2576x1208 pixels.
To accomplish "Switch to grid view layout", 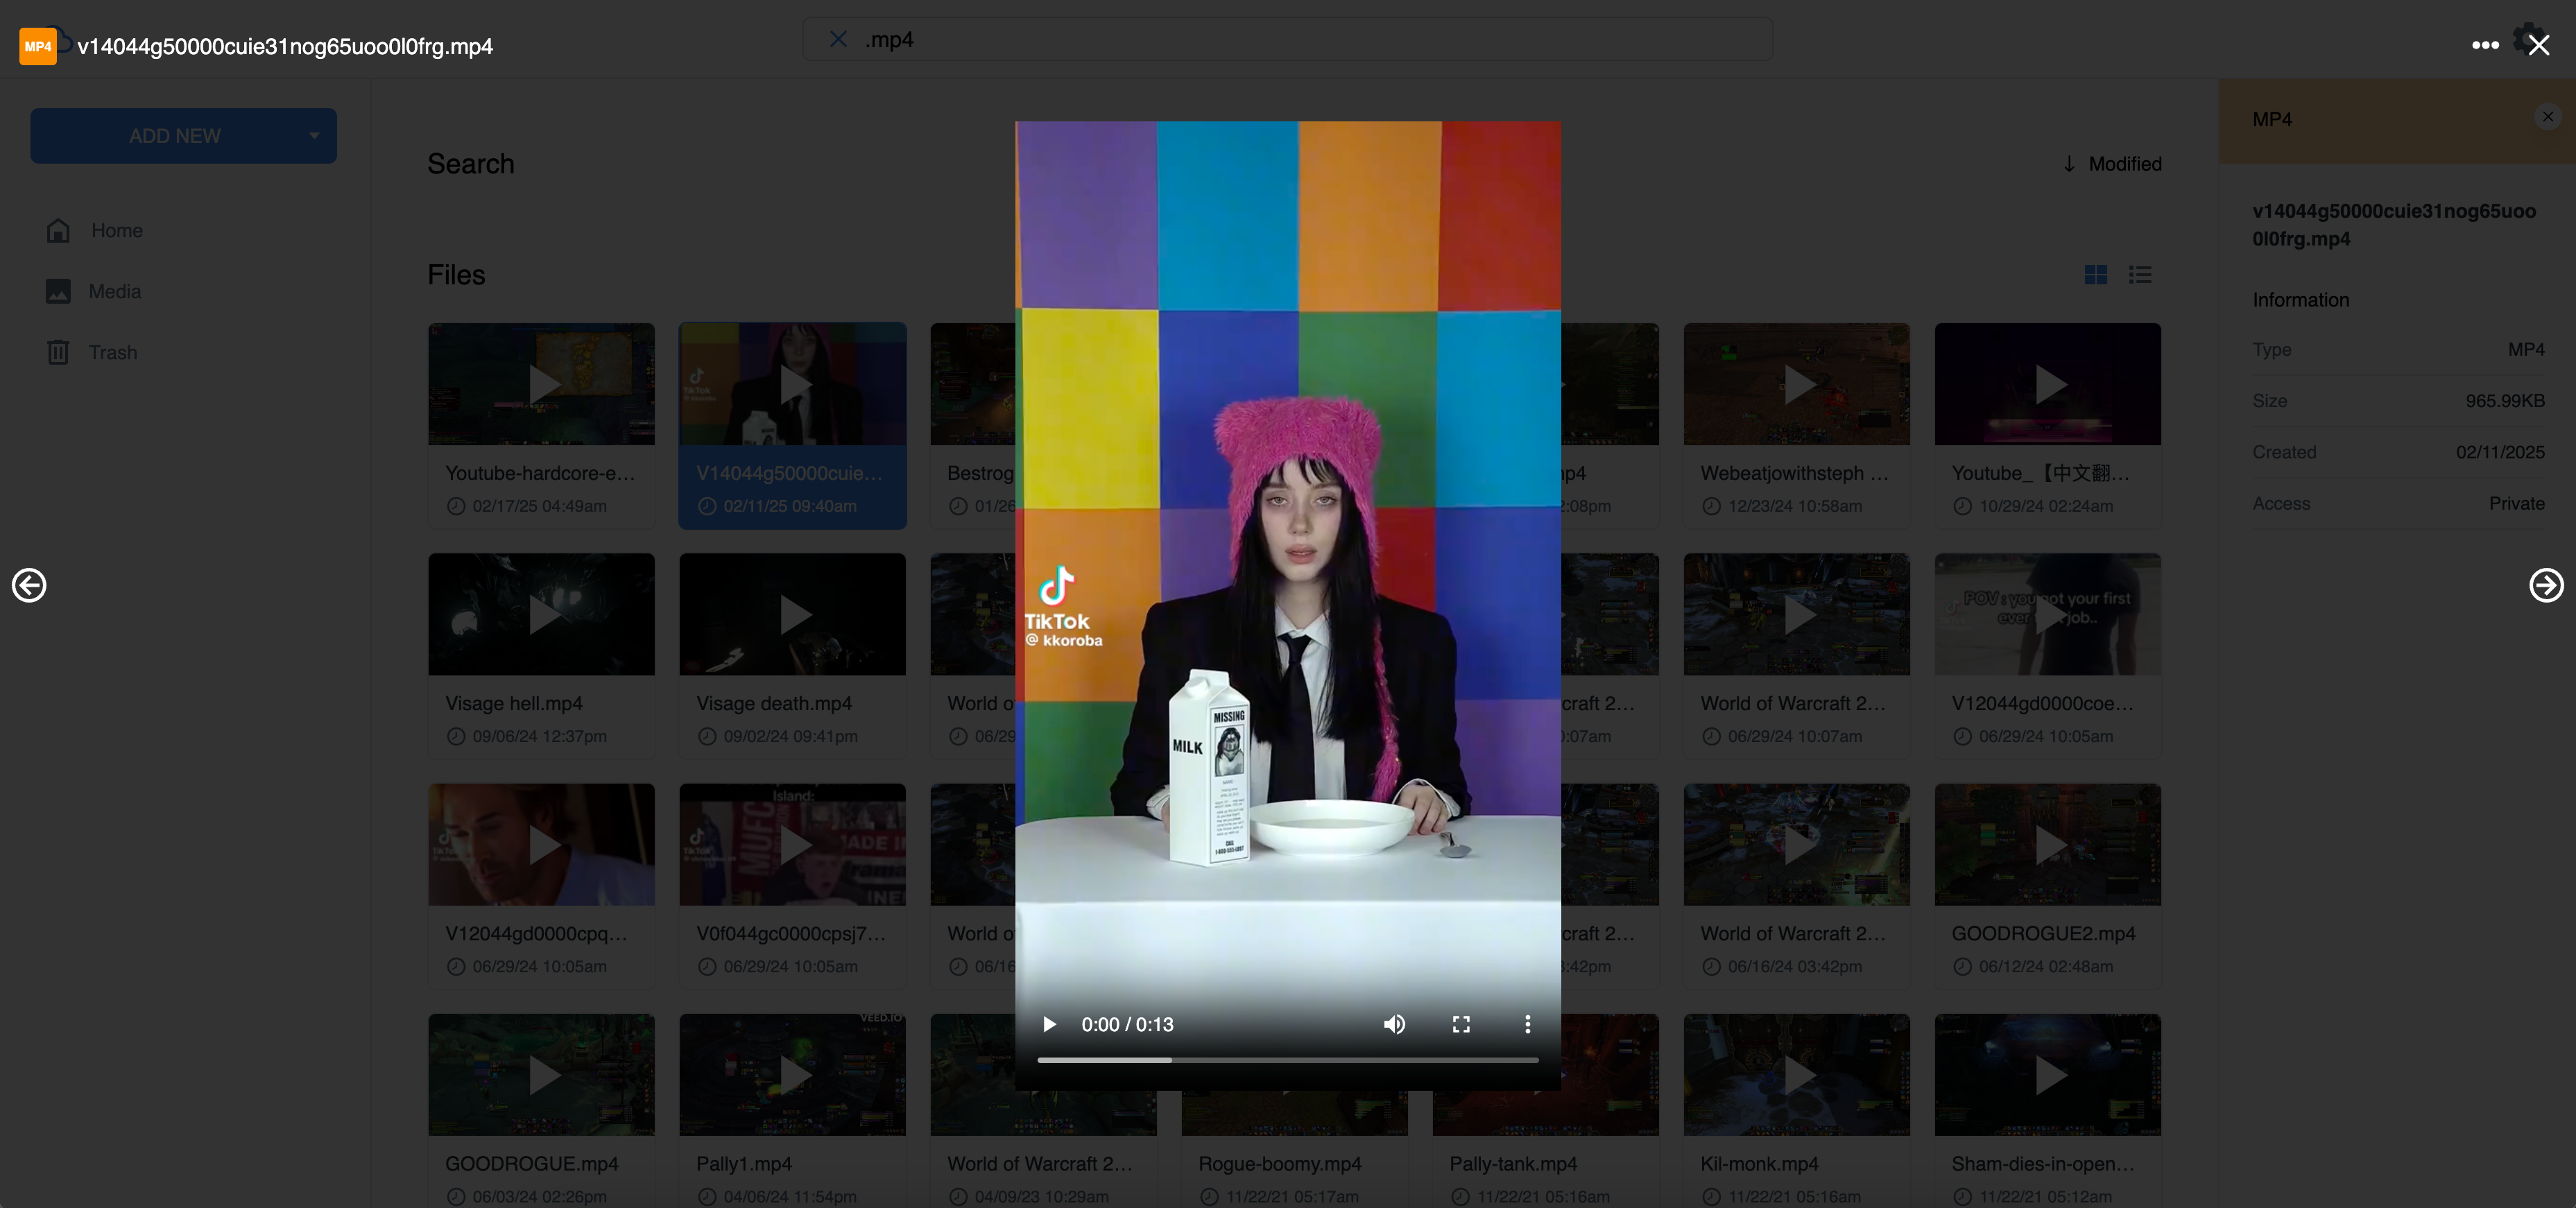I will coord(2095,275).
